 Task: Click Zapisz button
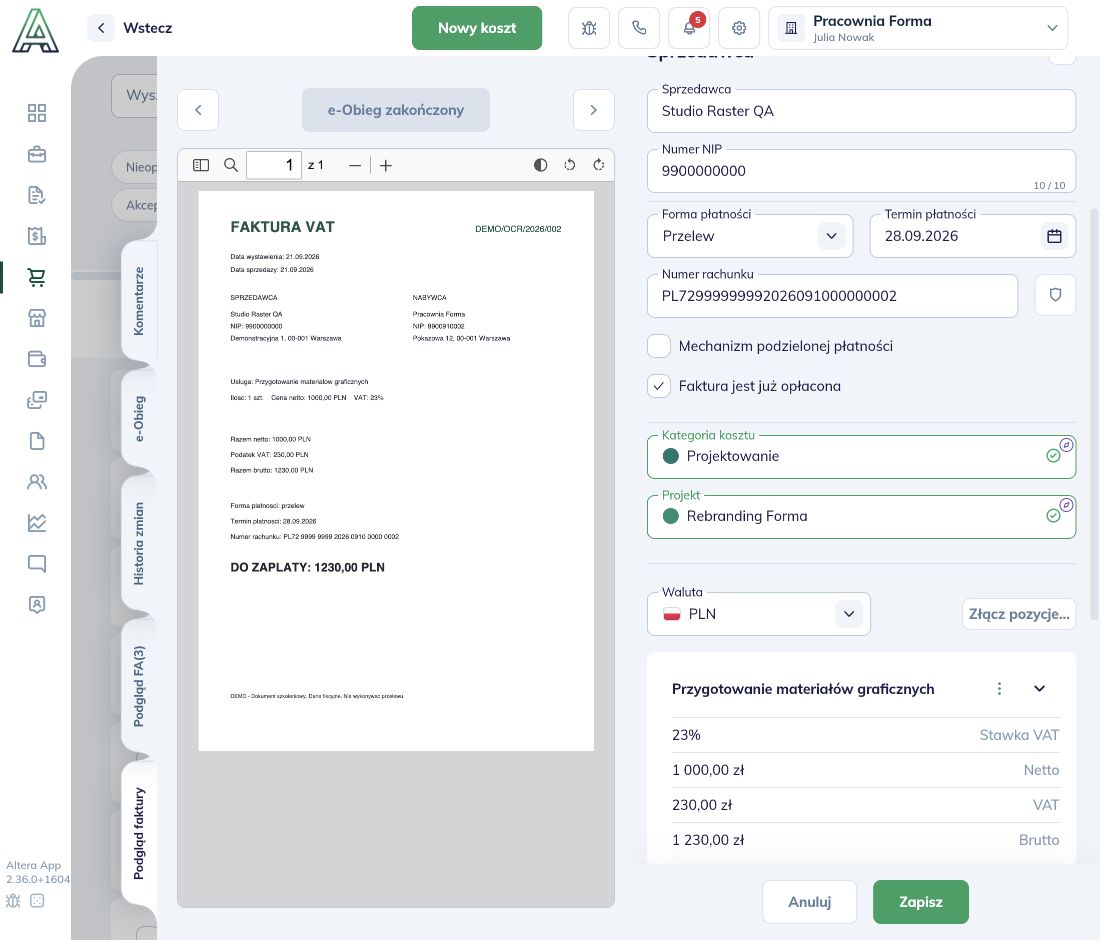(x=920, y=902)
